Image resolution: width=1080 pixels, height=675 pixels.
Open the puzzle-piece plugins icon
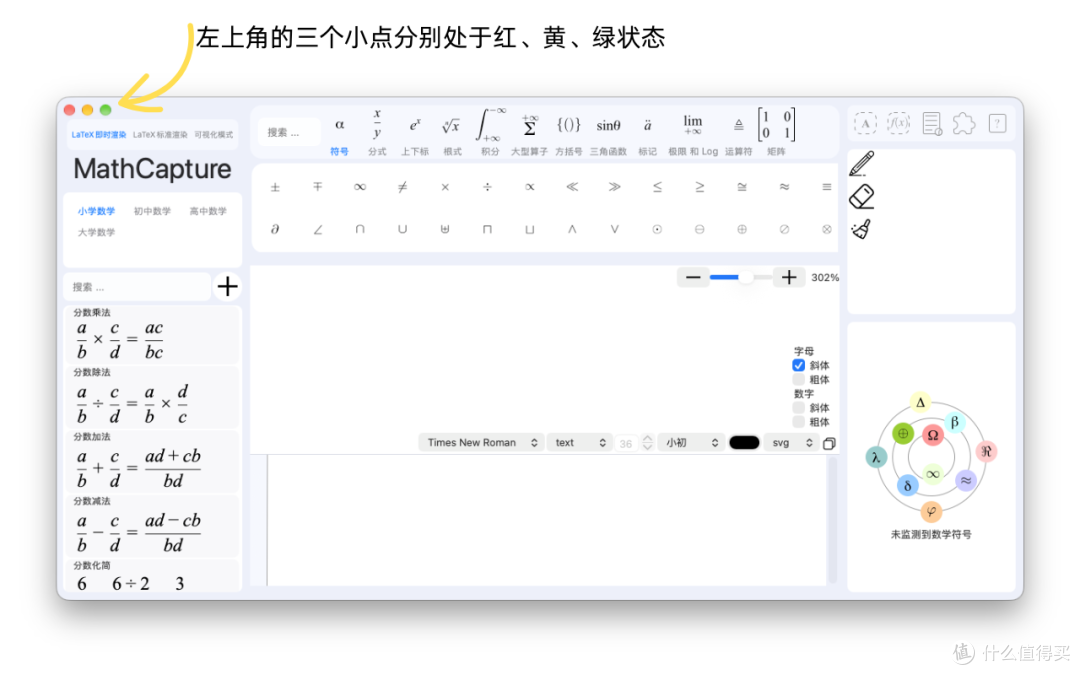[964, 123]
